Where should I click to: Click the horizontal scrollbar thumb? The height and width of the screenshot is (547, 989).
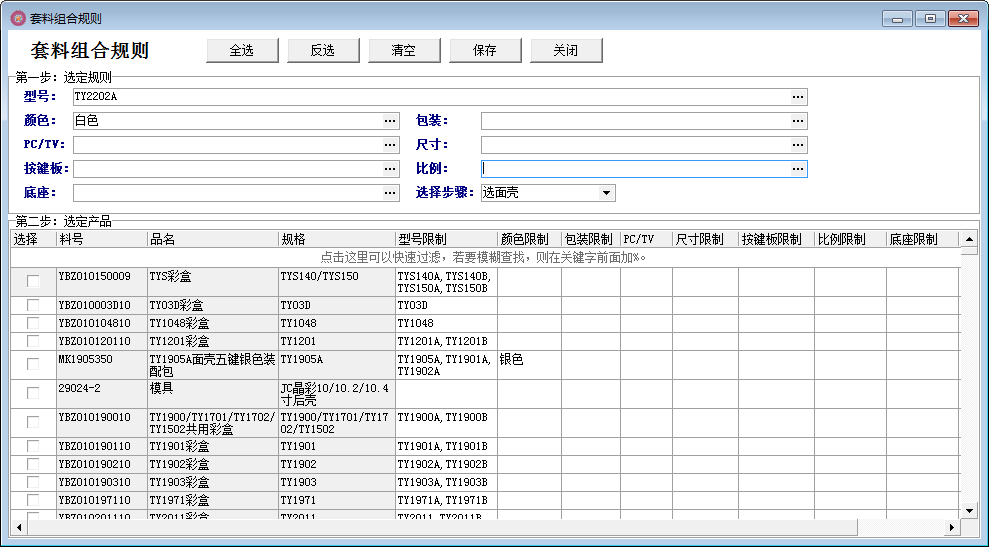pyautogui.click(x=442, y=527)
